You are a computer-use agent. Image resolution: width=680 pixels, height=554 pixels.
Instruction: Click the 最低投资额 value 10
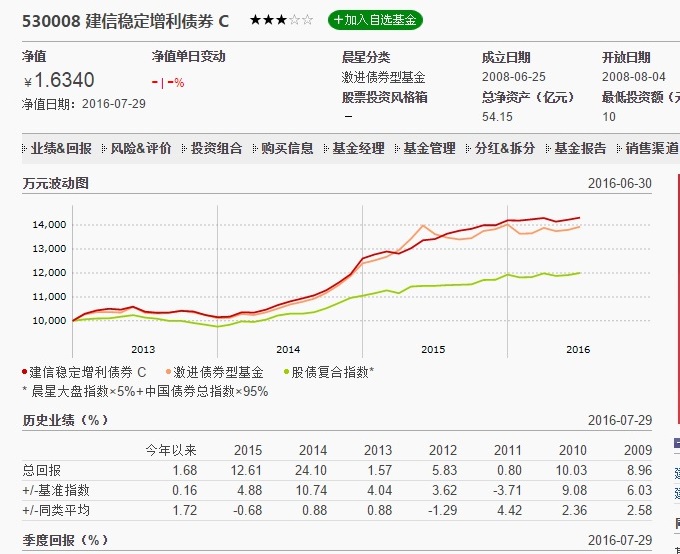pyautogui.click(x=609, y=117)
